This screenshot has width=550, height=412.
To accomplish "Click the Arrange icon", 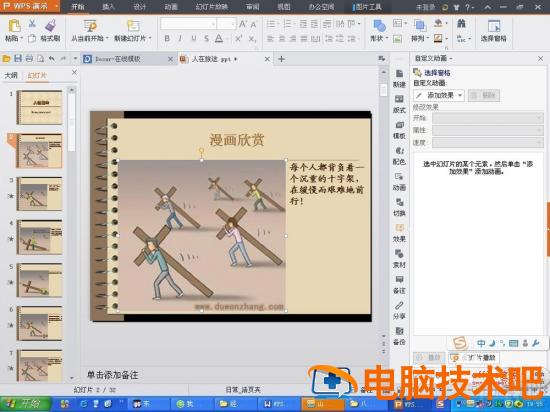I will coord(420,26).
